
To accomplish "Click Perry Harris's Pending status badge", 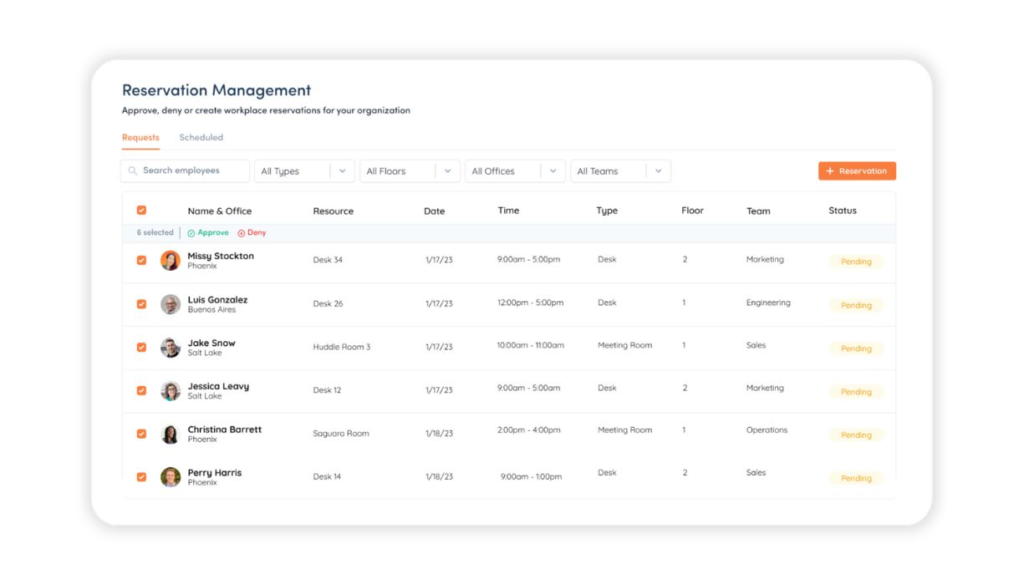I will (x=856, y=479).
